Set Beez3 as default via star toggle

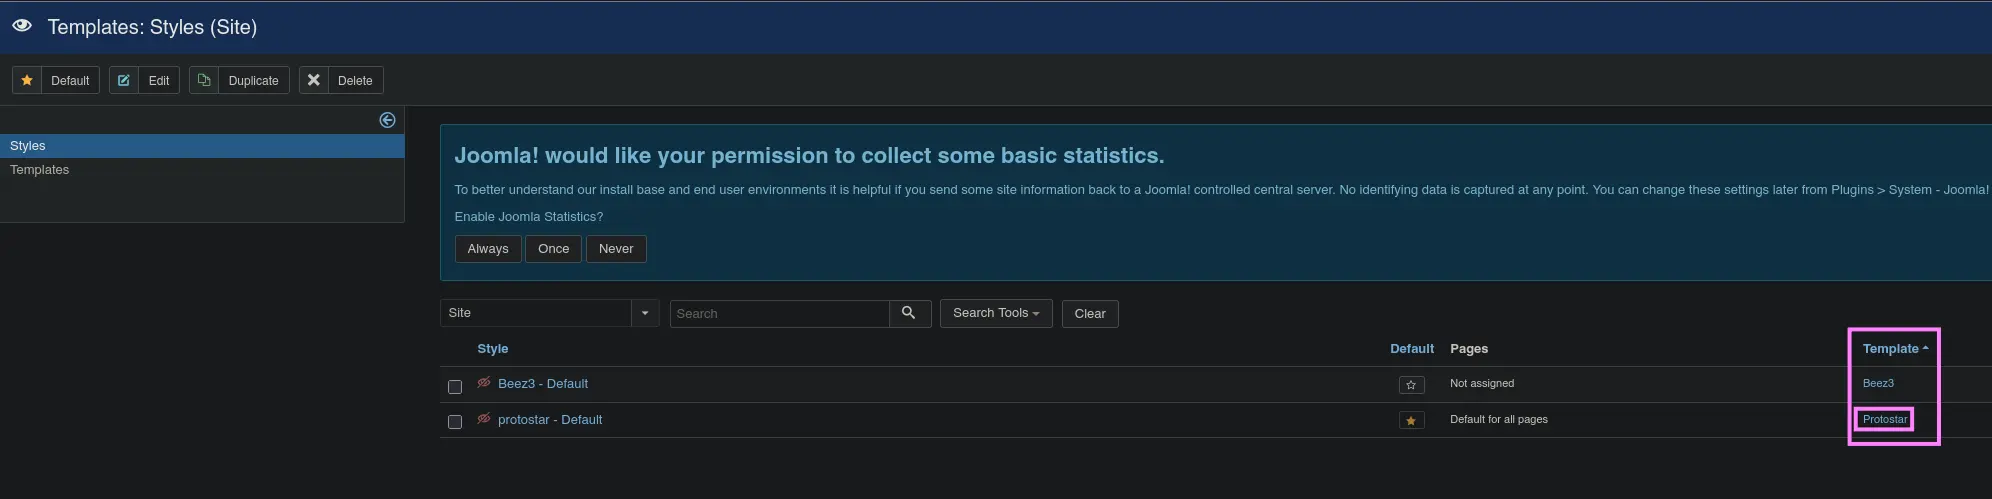pos(1411,385)
